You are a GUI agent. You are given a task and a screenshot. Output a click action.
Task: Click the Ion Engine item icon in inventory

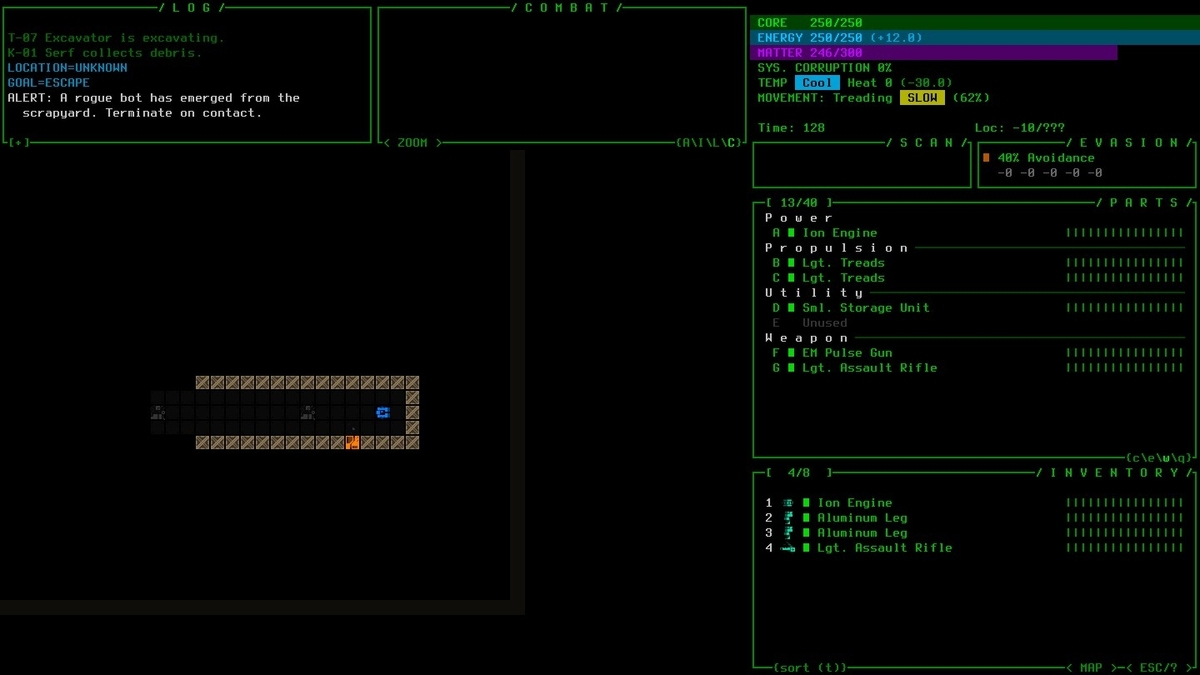(x=788, y=503)
